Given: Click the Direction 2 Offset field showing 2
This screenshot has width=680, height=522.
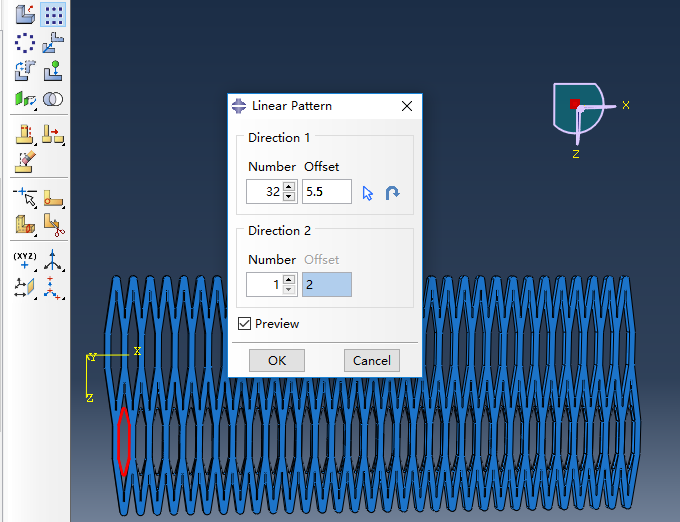Looking at the screenshot, I should (327, 284).
